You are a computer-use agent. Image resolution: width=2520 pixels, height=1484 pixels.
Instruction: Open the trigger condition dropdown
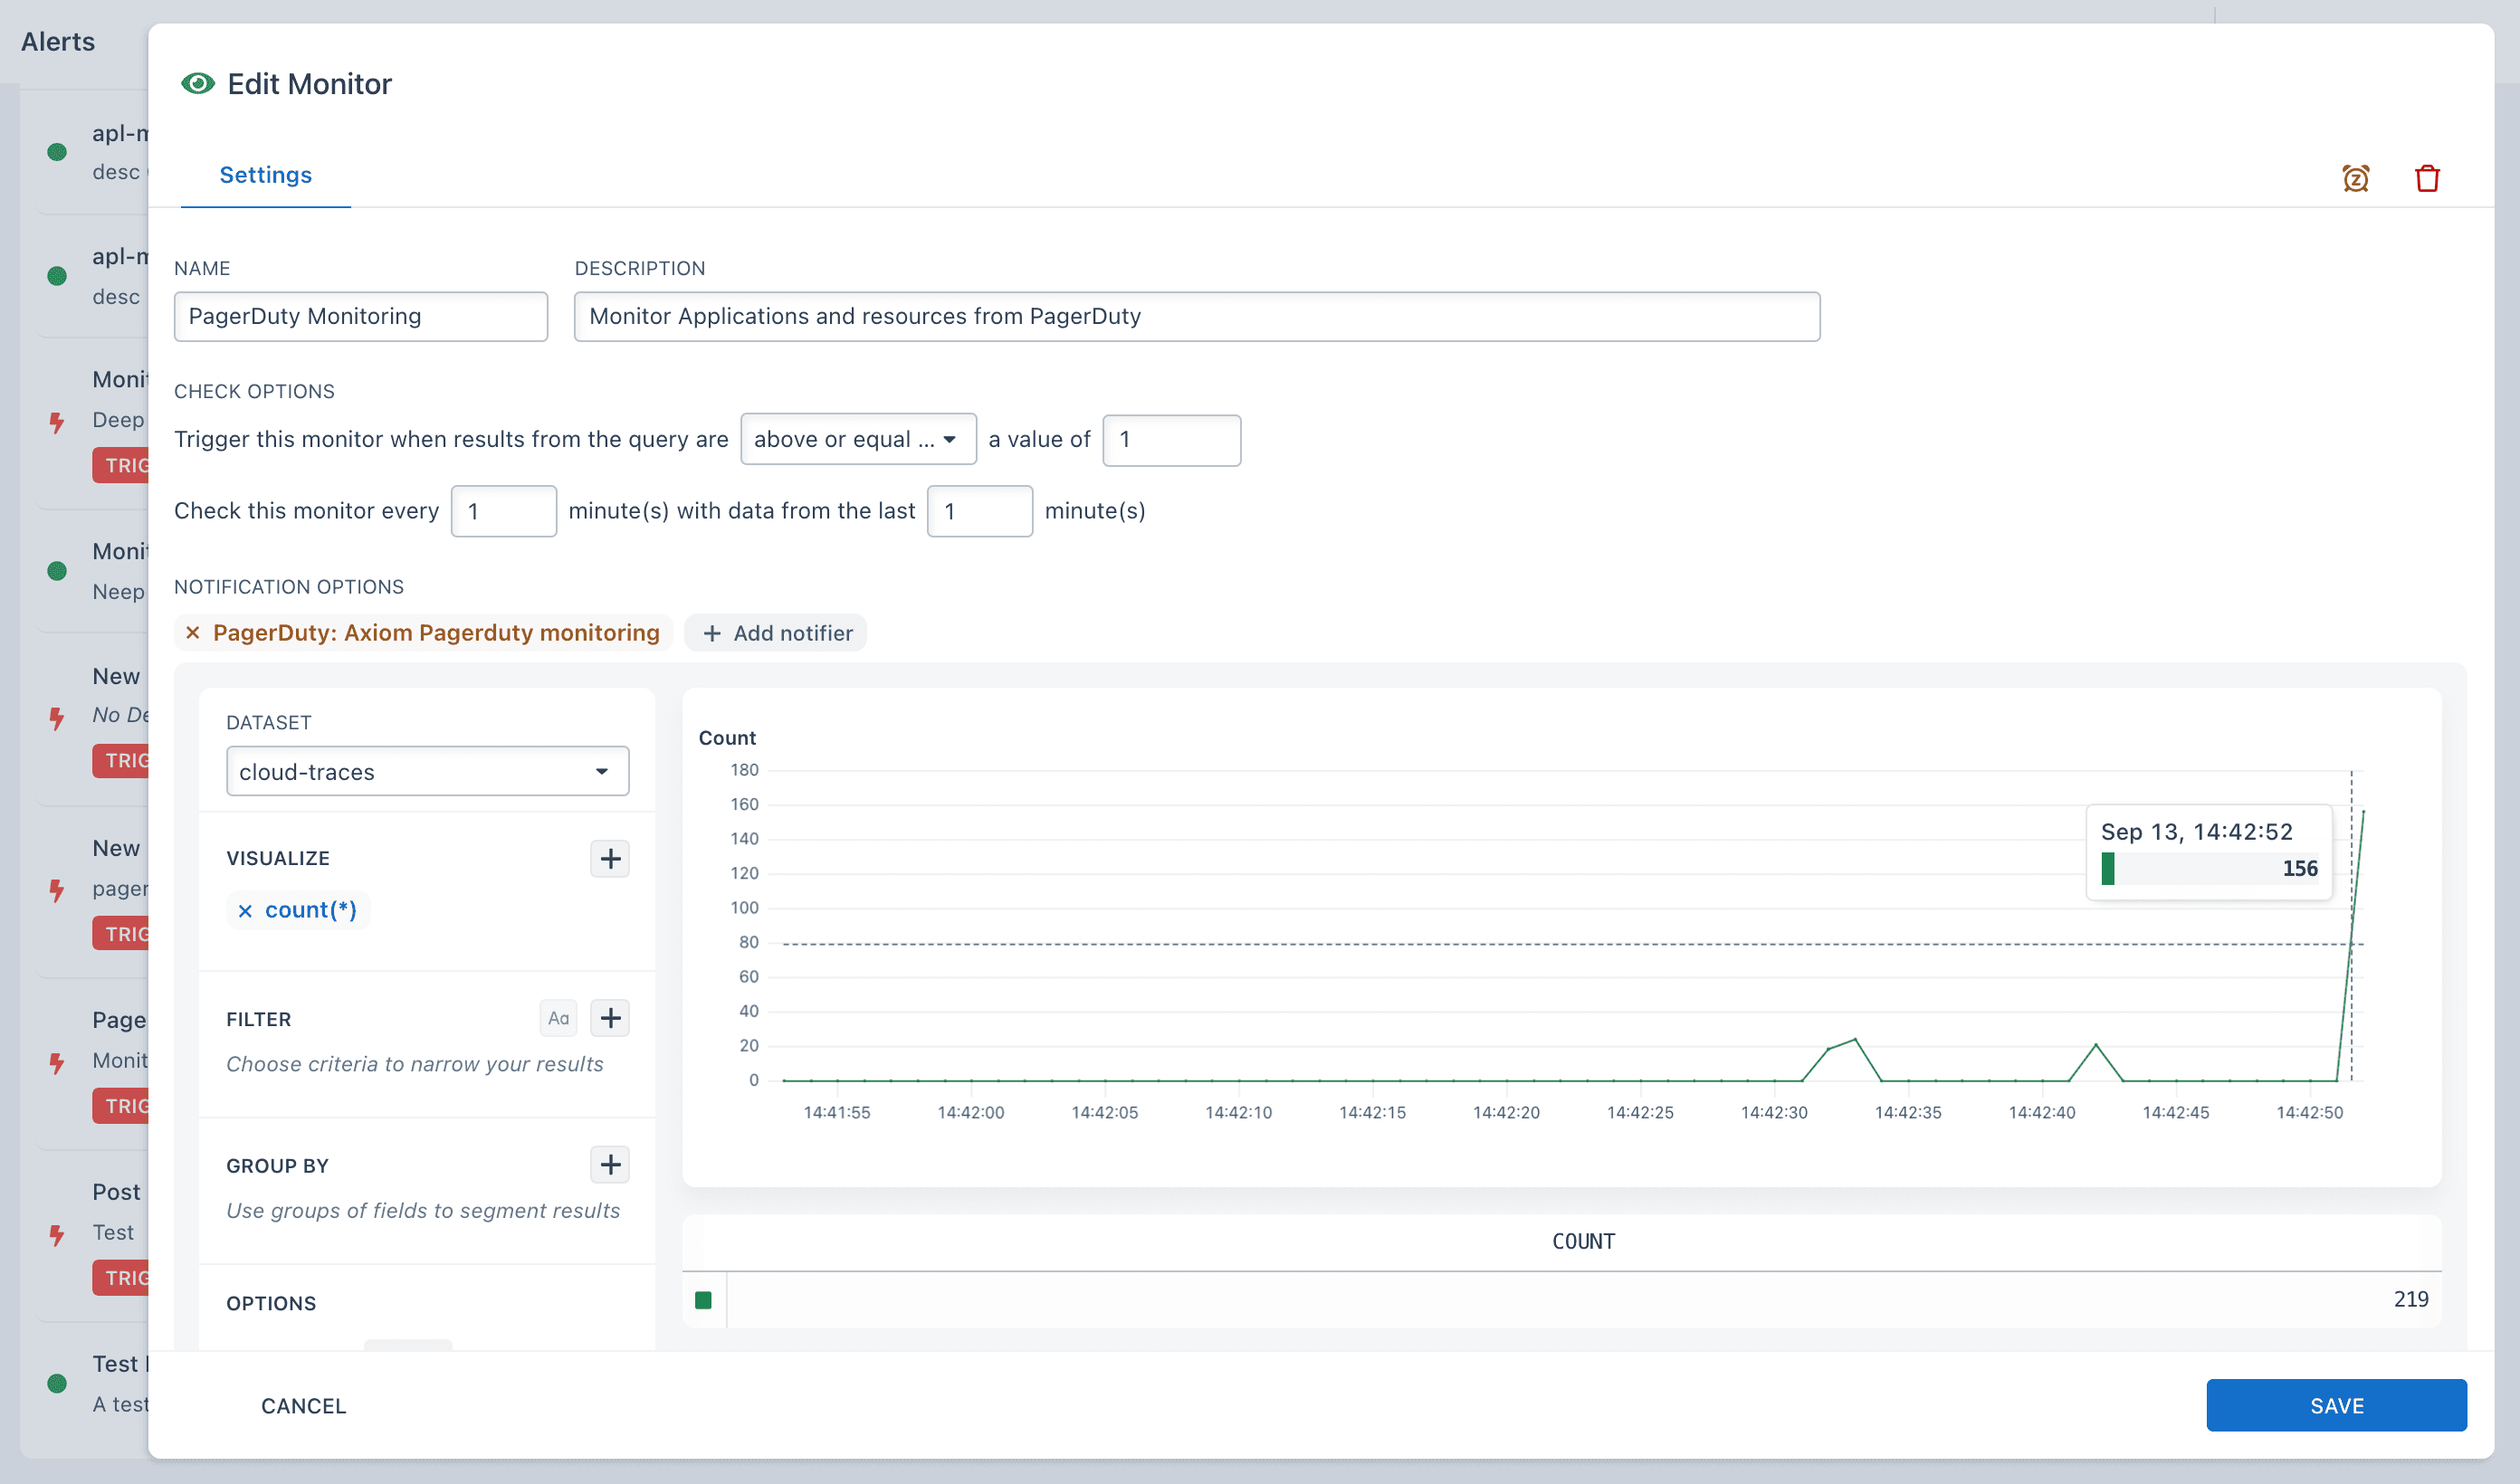click(x=858, y=439)
